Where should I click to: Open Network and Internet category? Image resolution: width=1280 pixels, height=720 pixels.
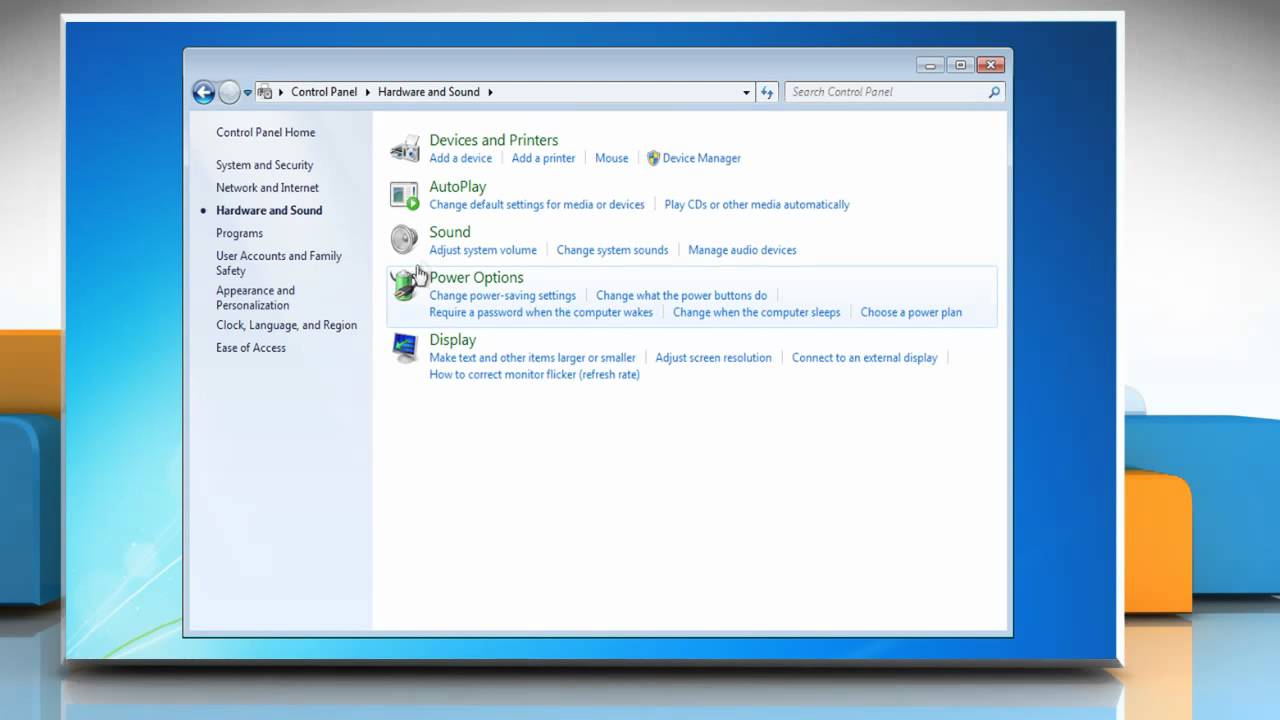tap(267, 188)
